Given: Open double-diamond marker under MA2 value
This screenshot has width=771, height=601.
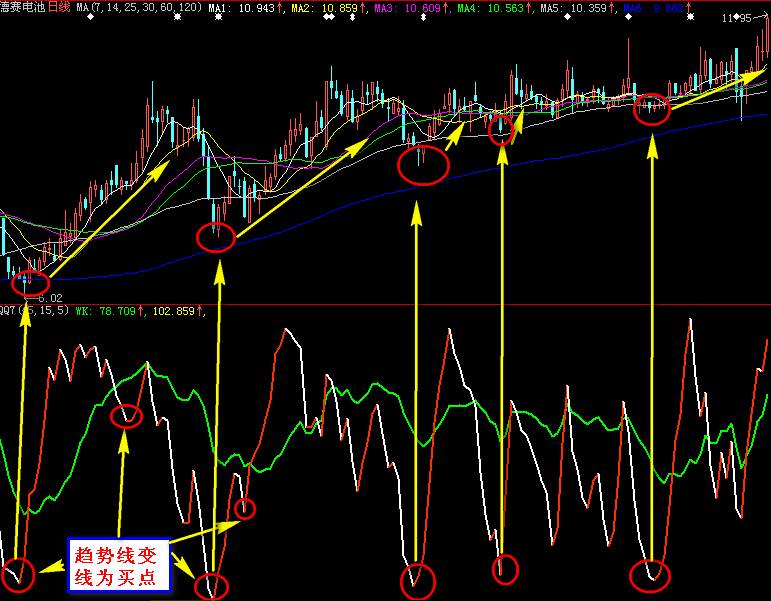Looking at the screenshot, I should tap(329, 17).
